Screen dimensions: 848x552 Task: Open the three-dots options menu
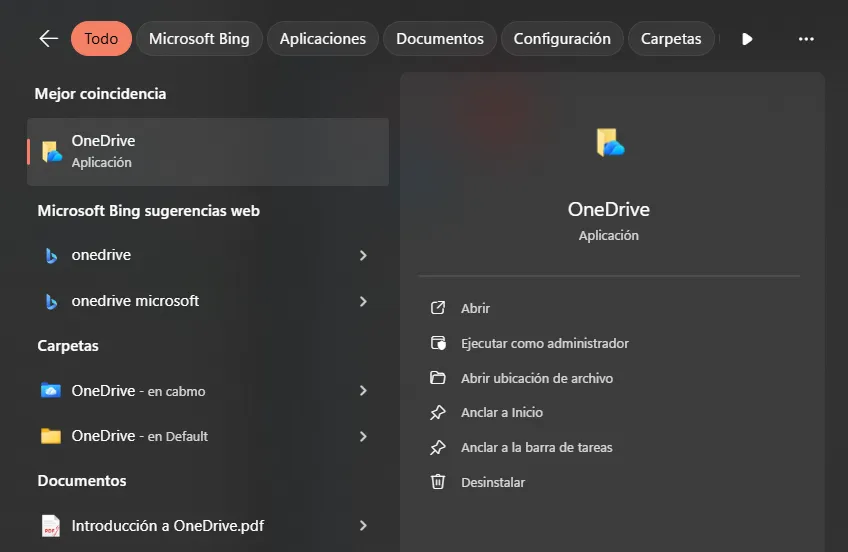click(x=806, y=39)
